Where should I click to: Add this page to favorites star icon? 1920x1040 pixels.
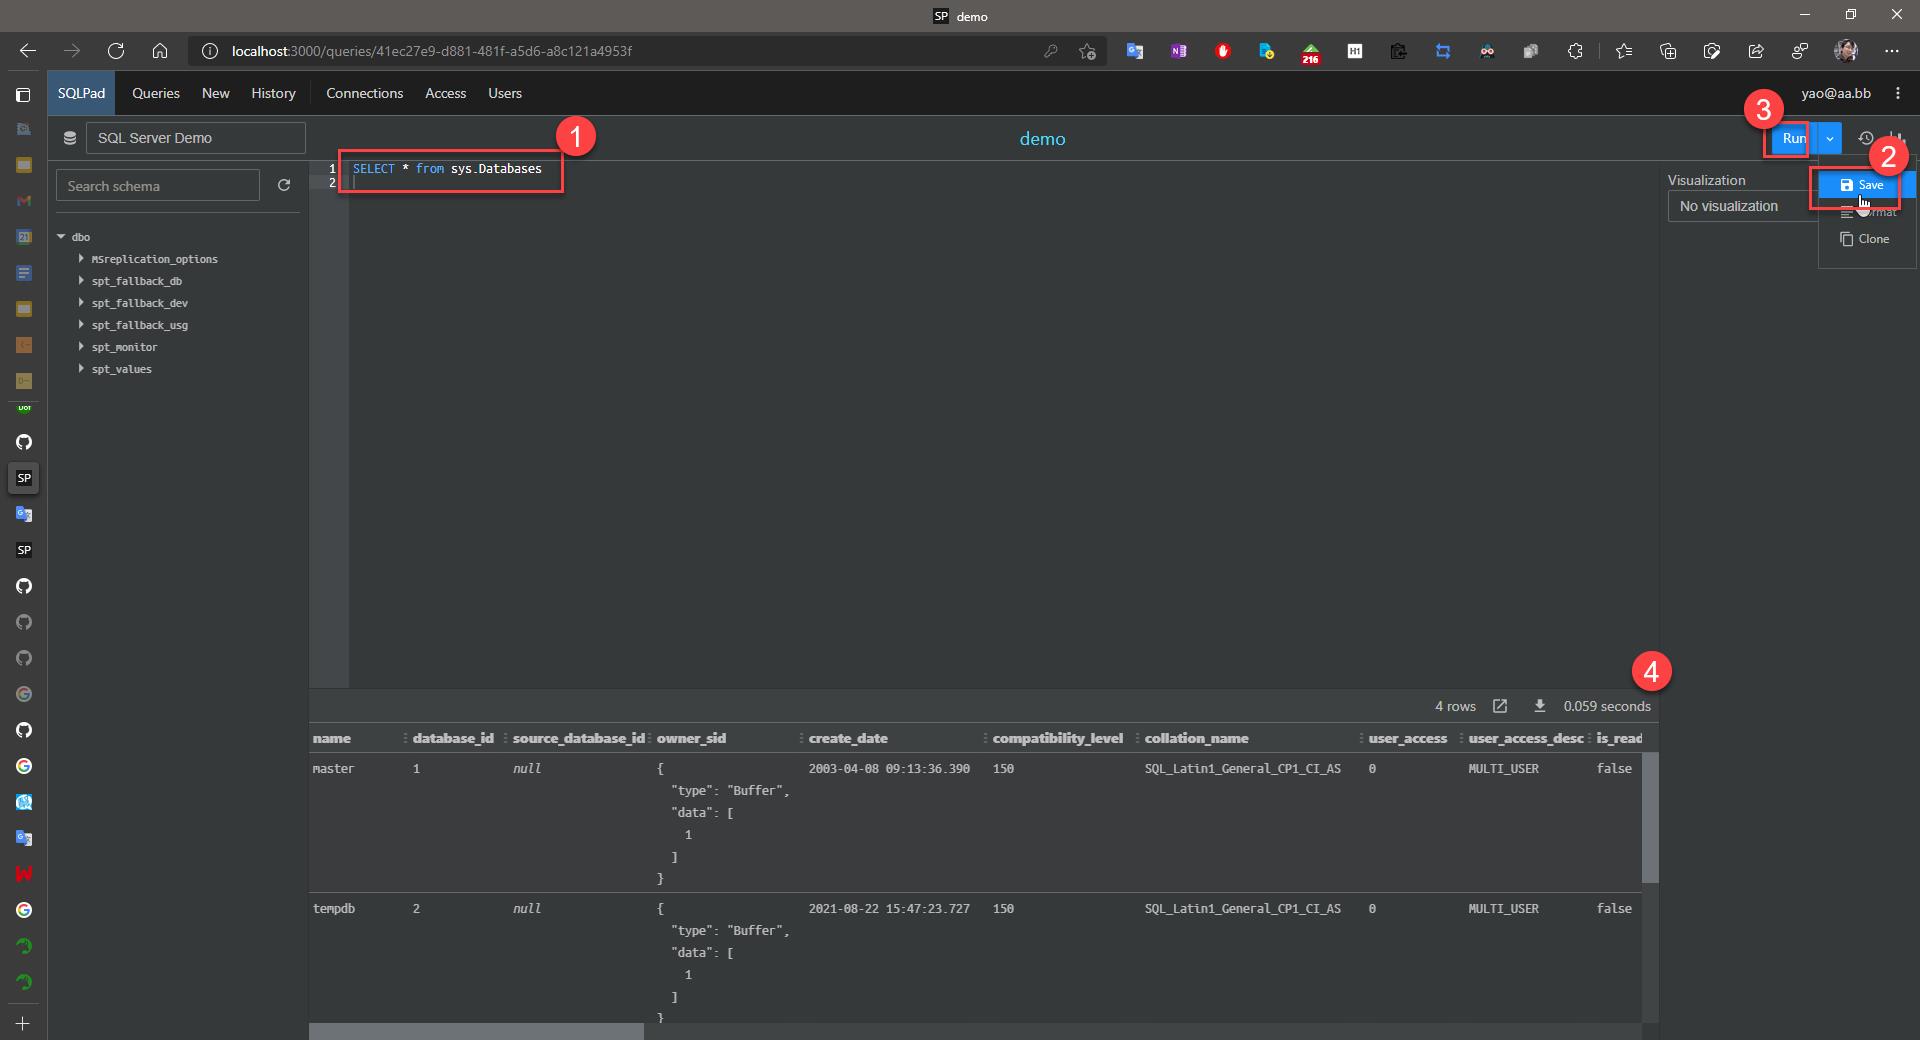click(1088, 51)
